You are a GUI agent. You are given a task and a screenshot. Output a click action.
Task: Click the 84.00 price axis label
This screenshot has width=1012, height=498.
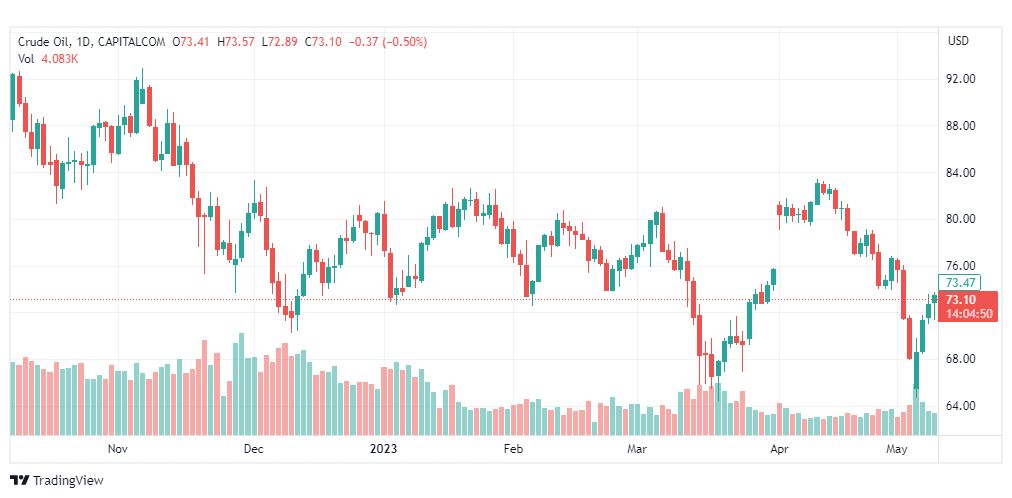point(960,172)
